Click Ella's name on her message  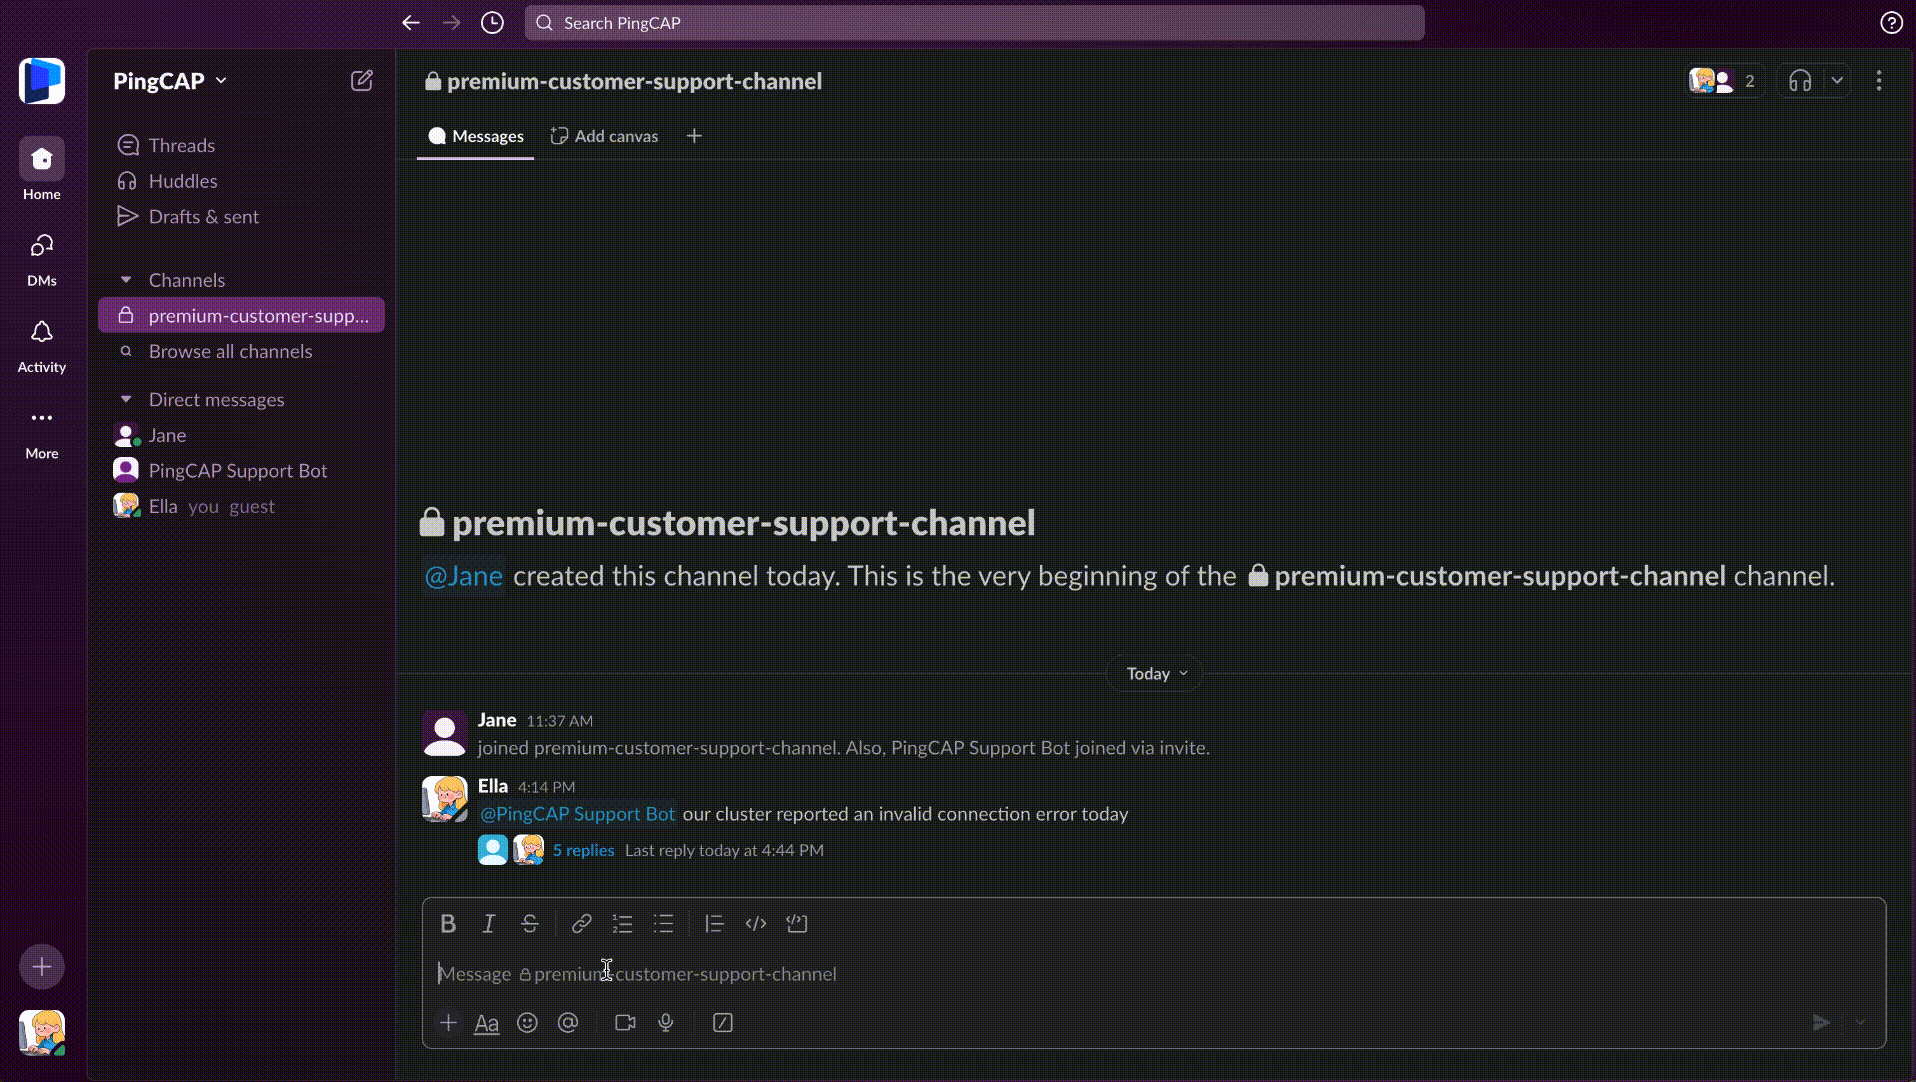point(493,786)
